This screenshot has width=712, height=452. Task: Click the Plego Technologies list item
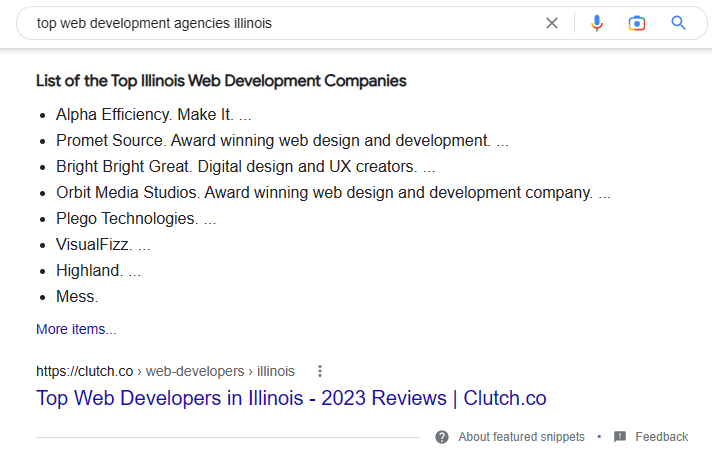pos(136,219)
